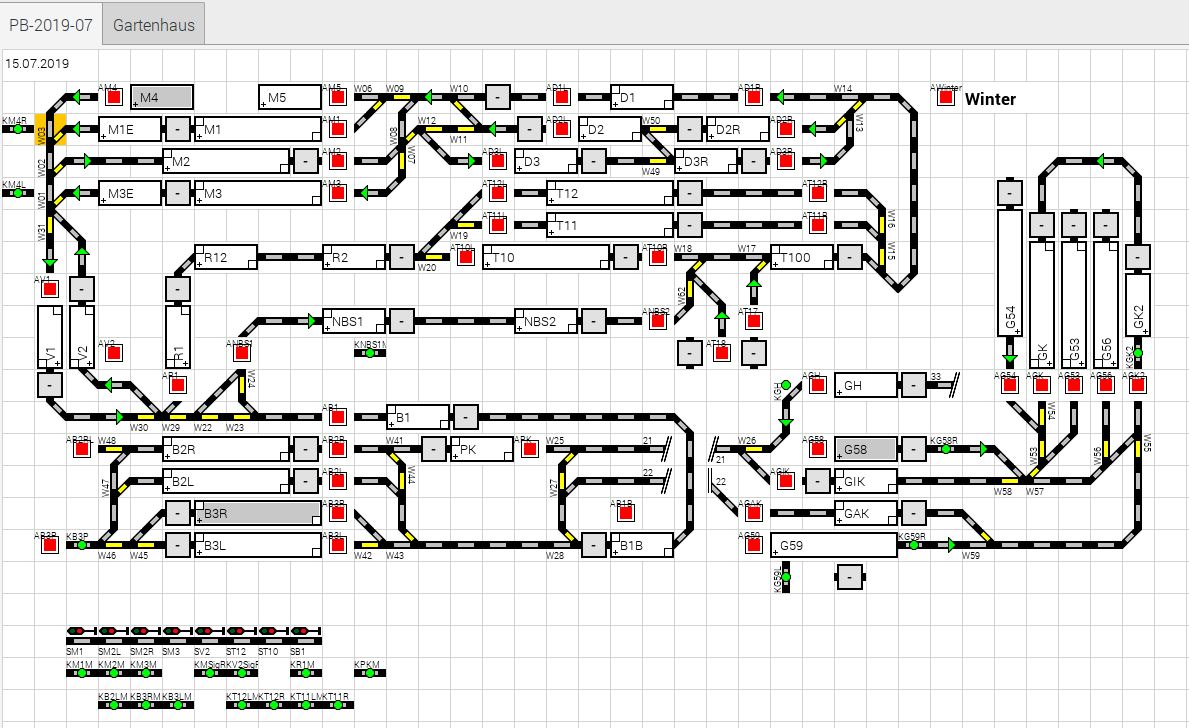This screenshot has width=1189, height=728.
Task: Toggle the red AM4 output switch
Action: point(113,98)
